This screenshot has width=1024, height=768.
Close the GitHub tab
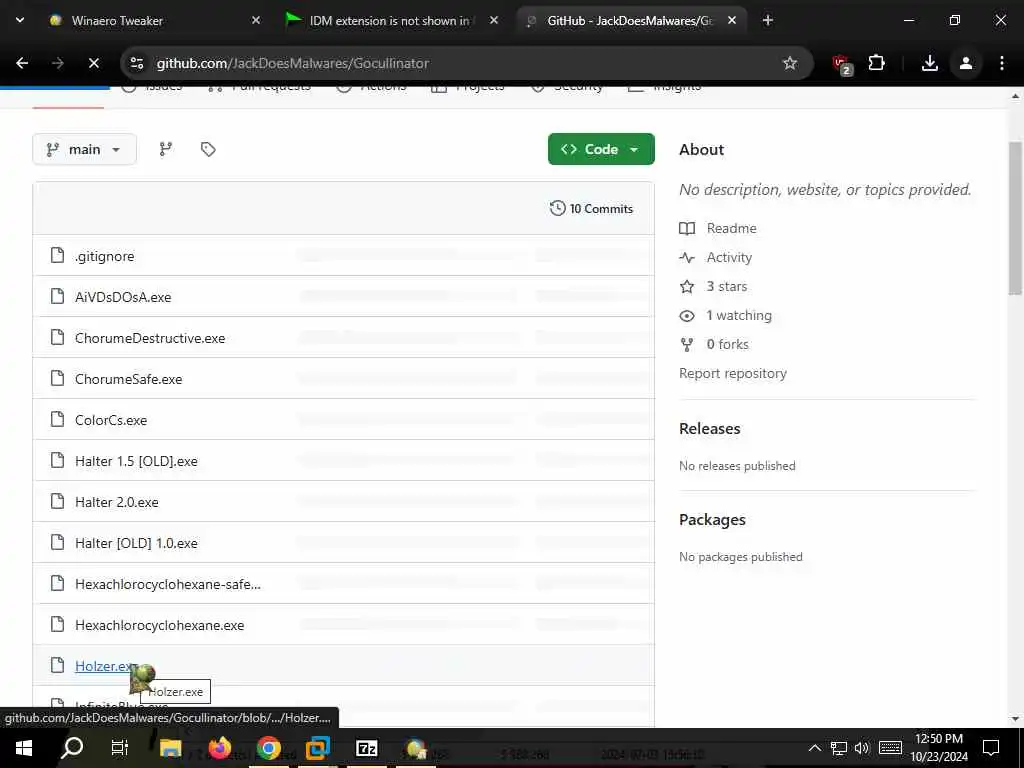pyautogui.click(x=732, y=20)
